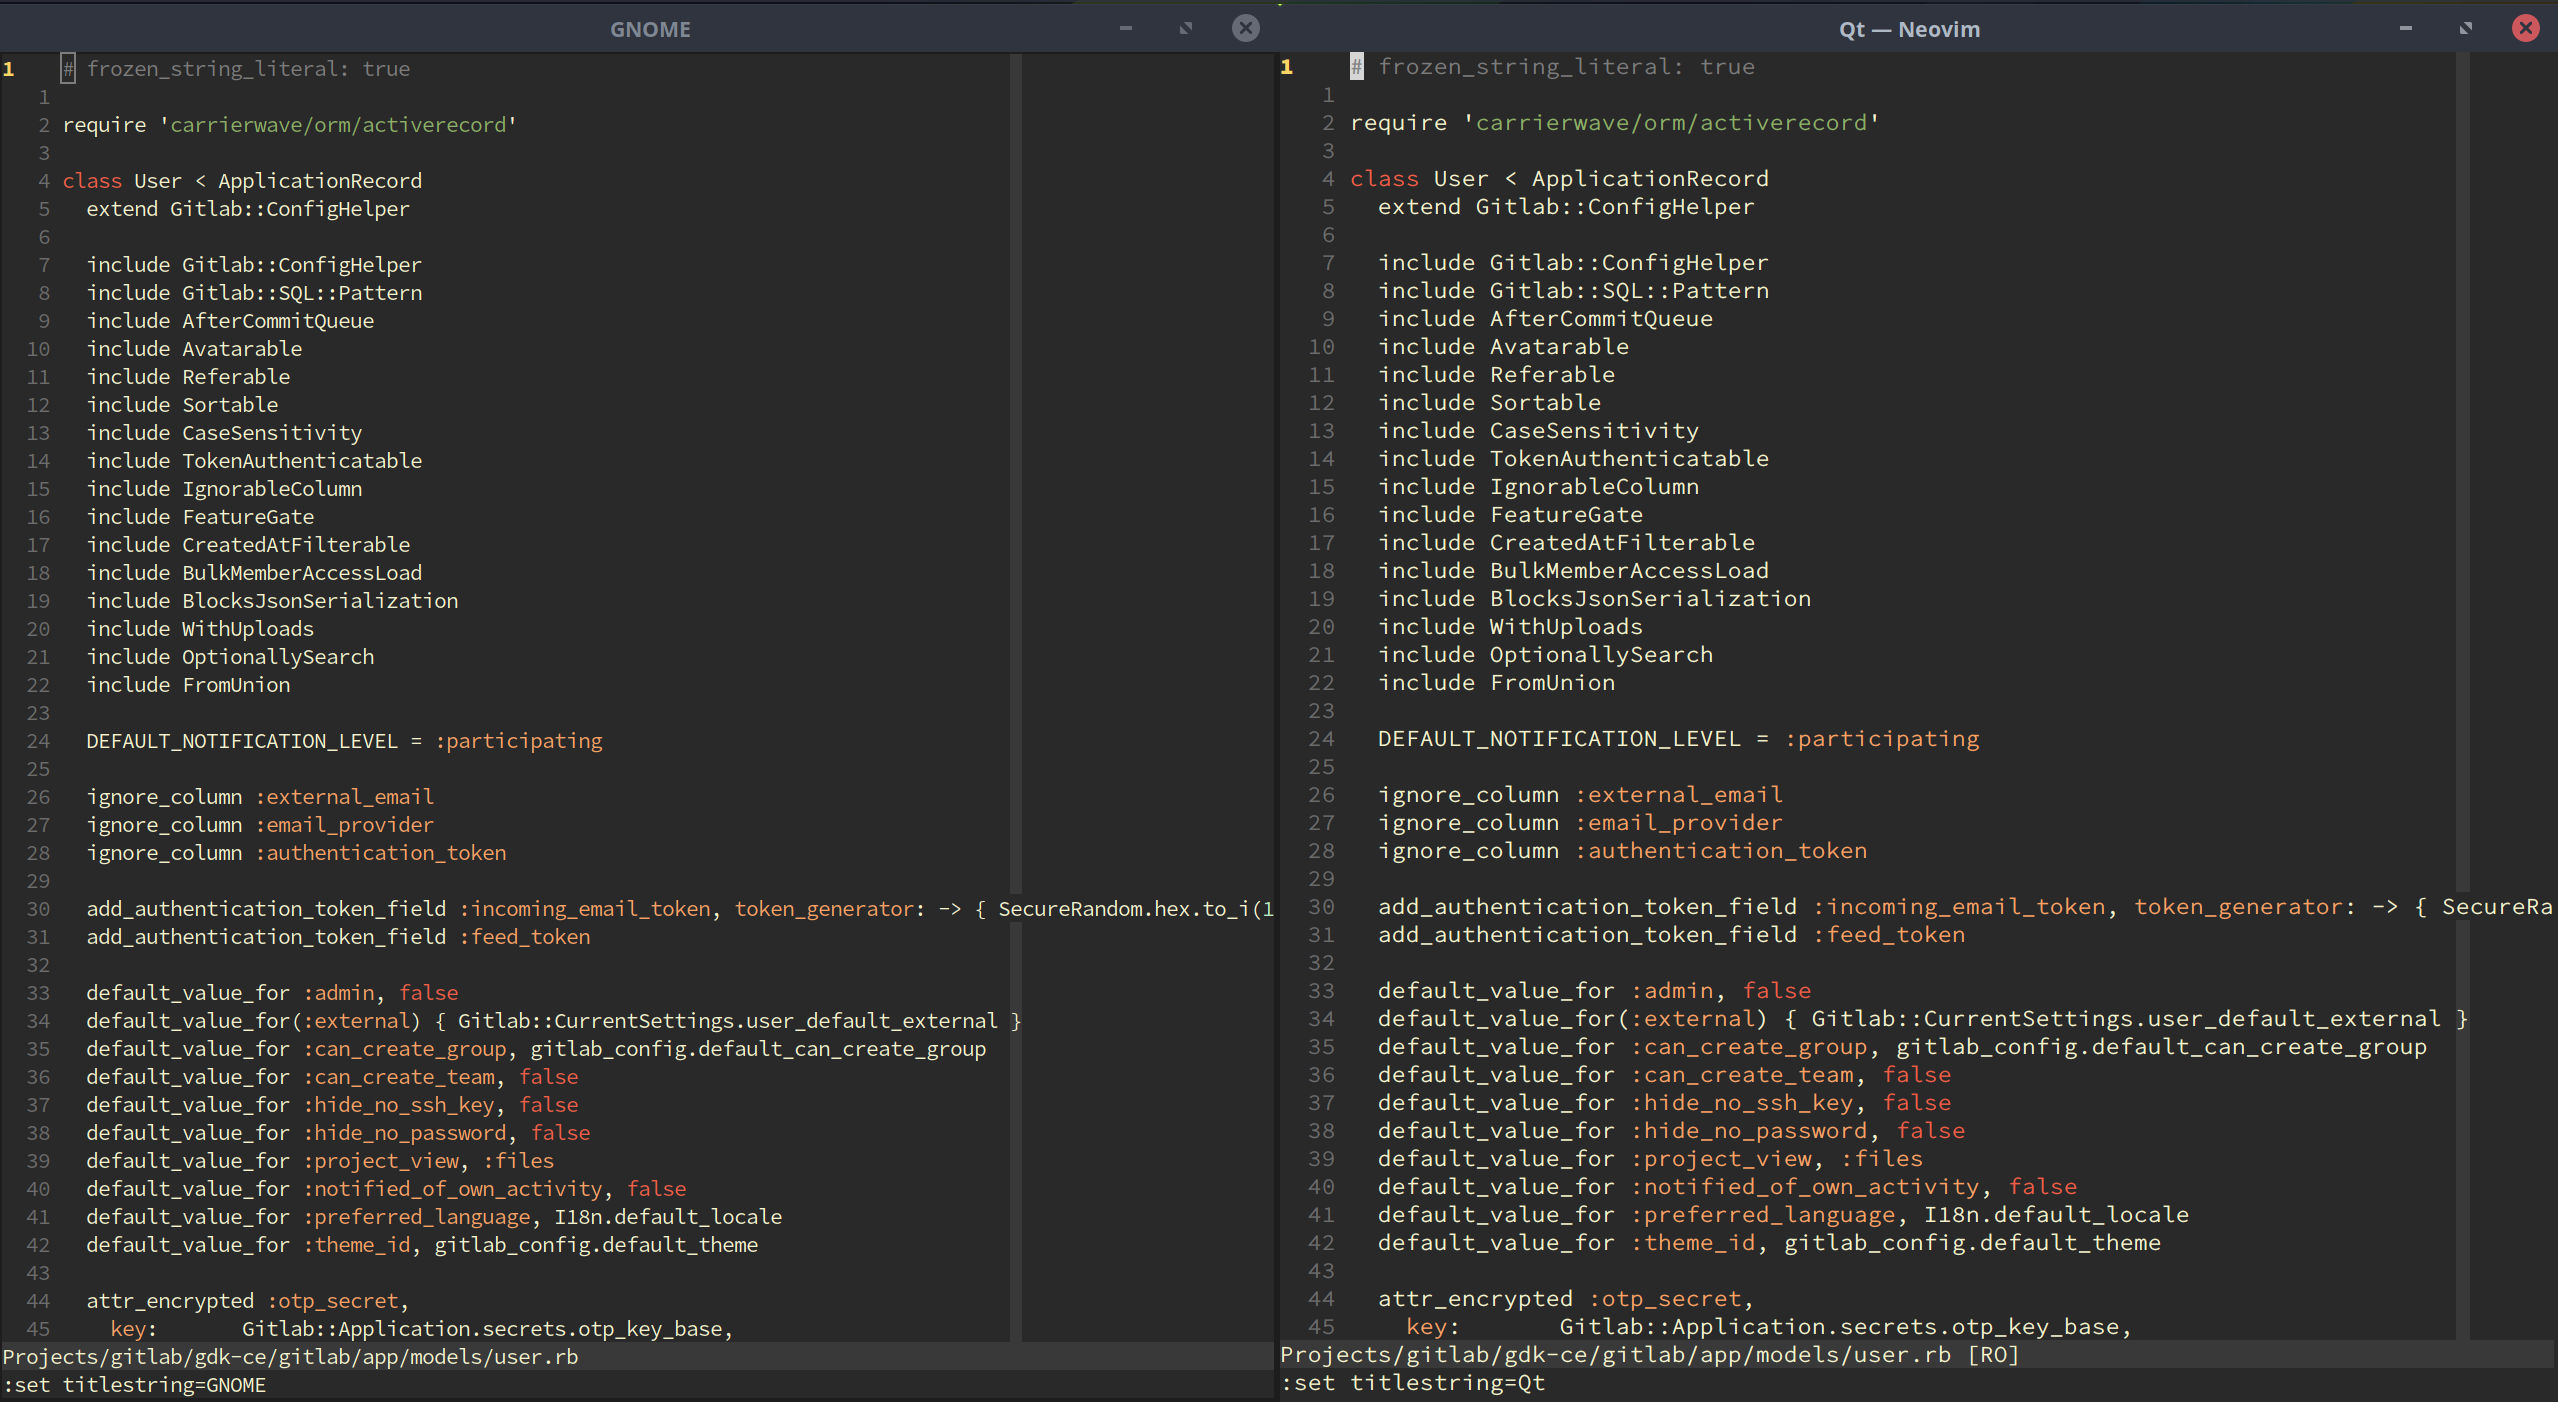Click the # sign marker beside line 1 in GNOME window
Viewport: 2558px width, 1402px height.
pos(66,68)
